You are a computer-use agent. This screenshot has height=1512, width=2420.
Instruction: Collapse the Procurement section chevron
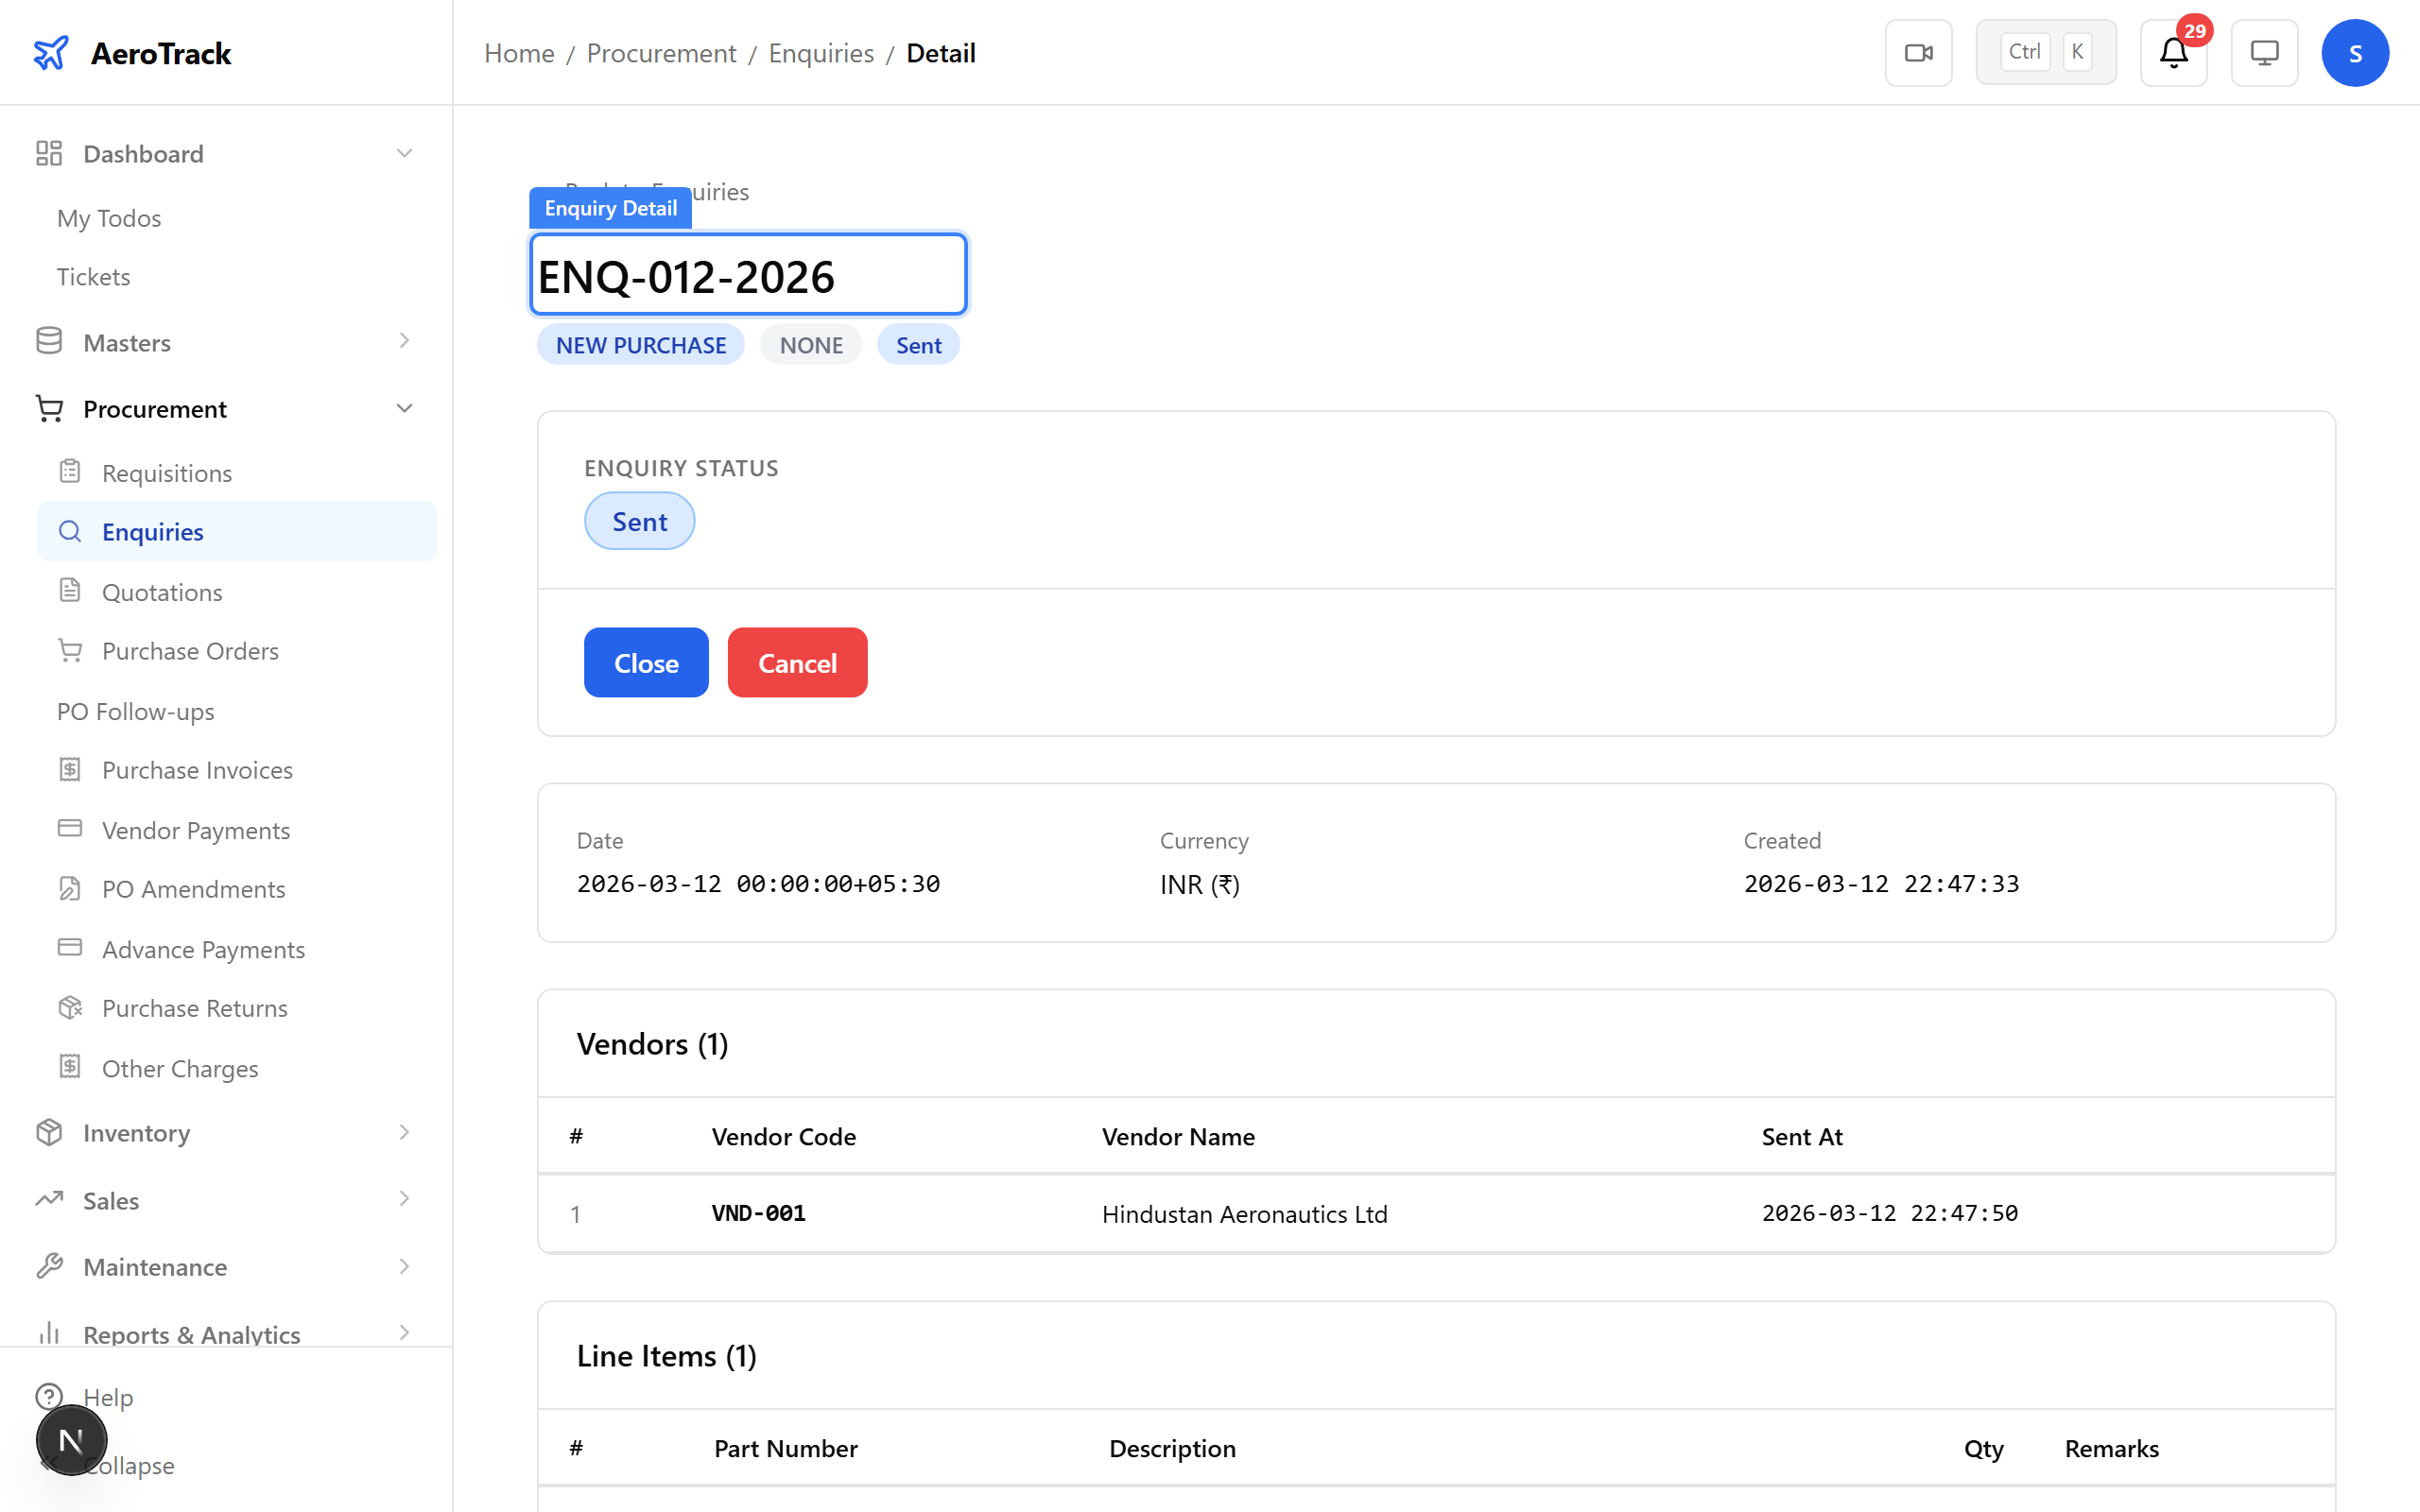[404, 409]
